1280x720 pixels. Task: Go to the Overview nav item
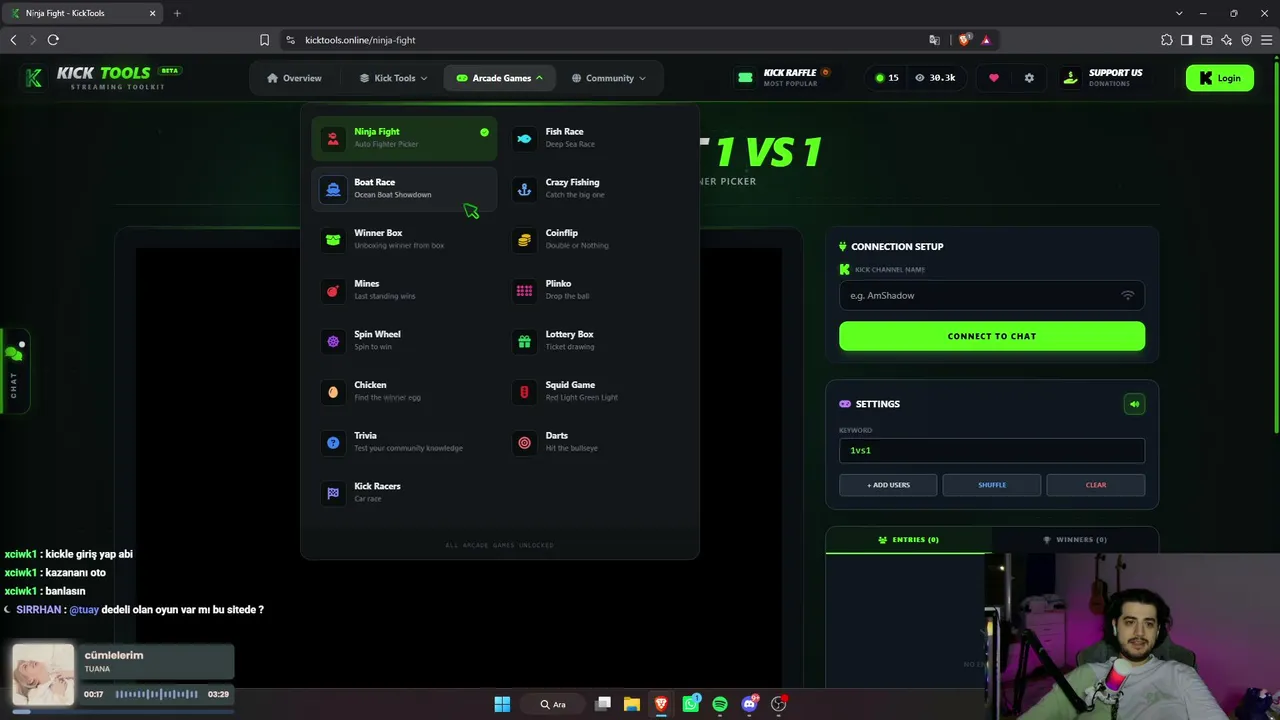[294, 78]
